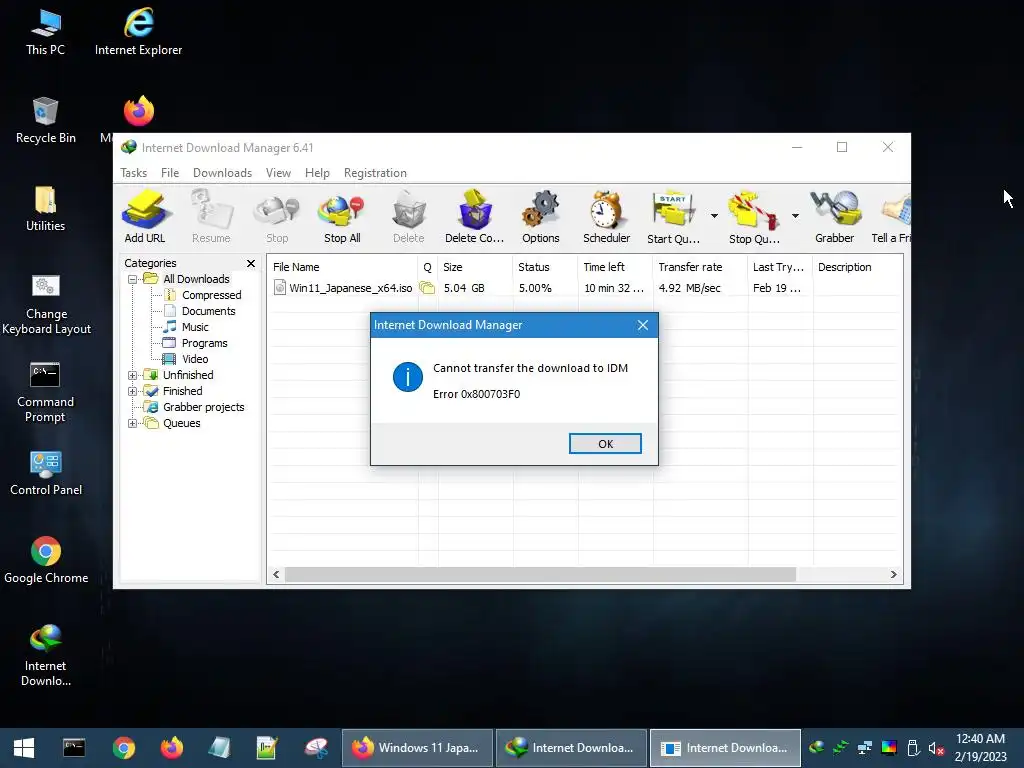Open Control Panel desktop icon
This screenshot has height=768, width=1024.
click(x=46, y=473)
